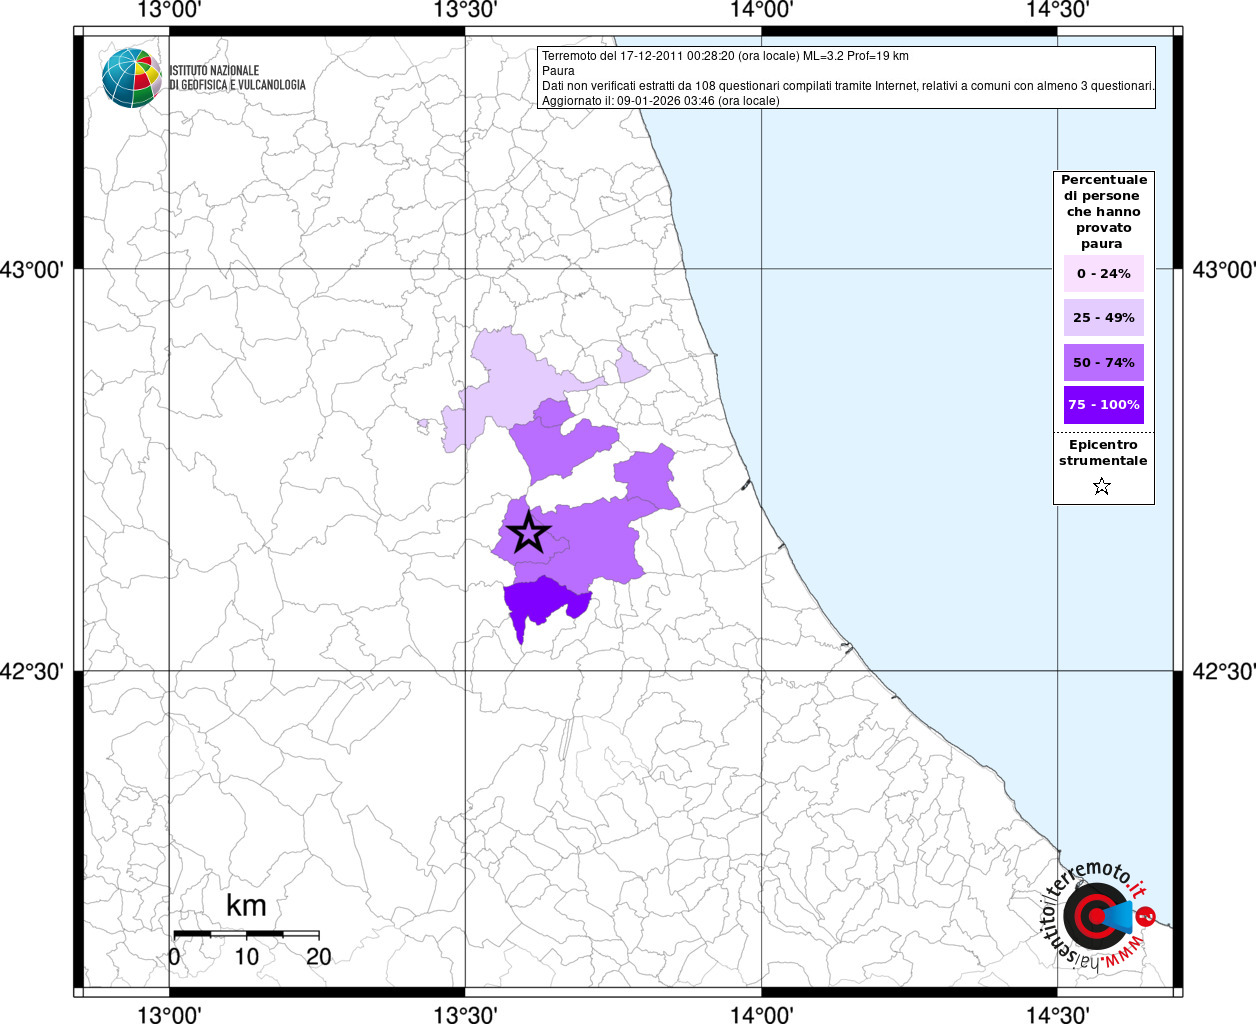
Task: Click the 'Percentuale di persone' legend heading
Action: (x=1103, y=211)
